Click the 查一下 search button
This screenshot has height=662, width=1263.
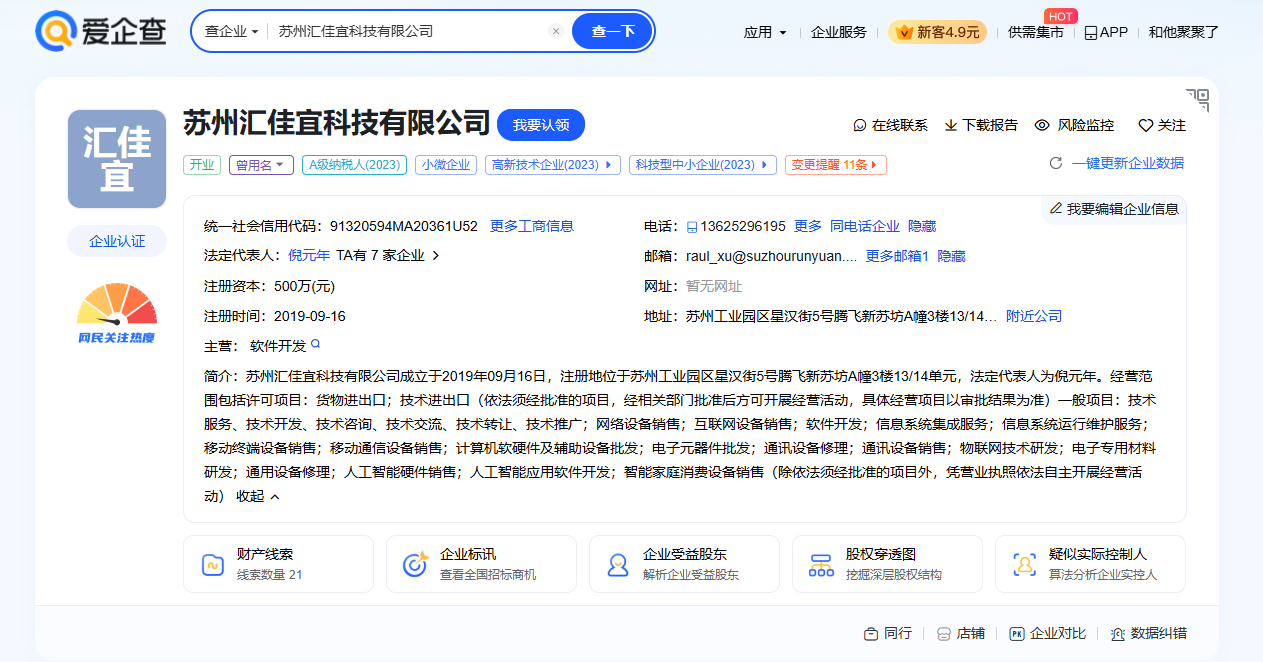(x=612, y=31)
